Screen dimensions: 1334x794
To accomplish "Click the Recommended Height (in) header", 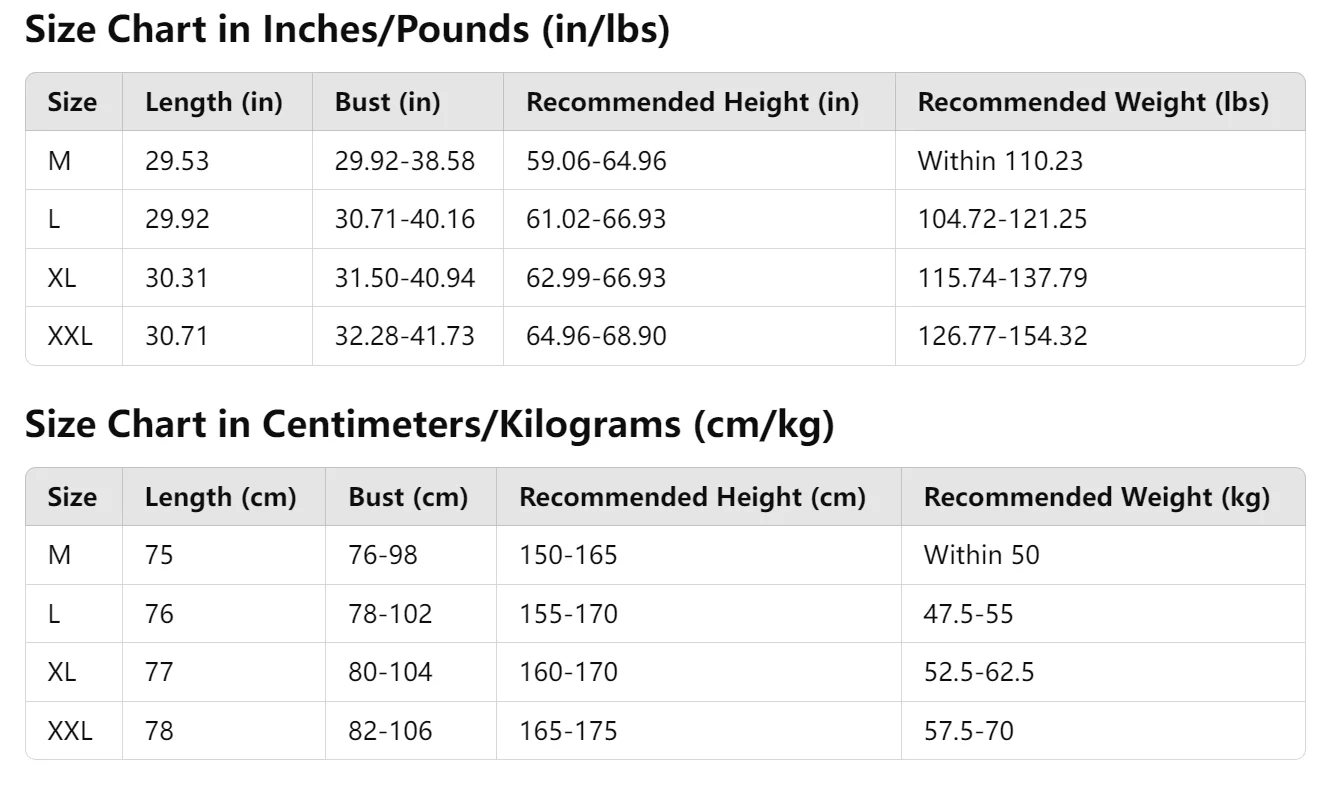I will [x=693, y=102].
